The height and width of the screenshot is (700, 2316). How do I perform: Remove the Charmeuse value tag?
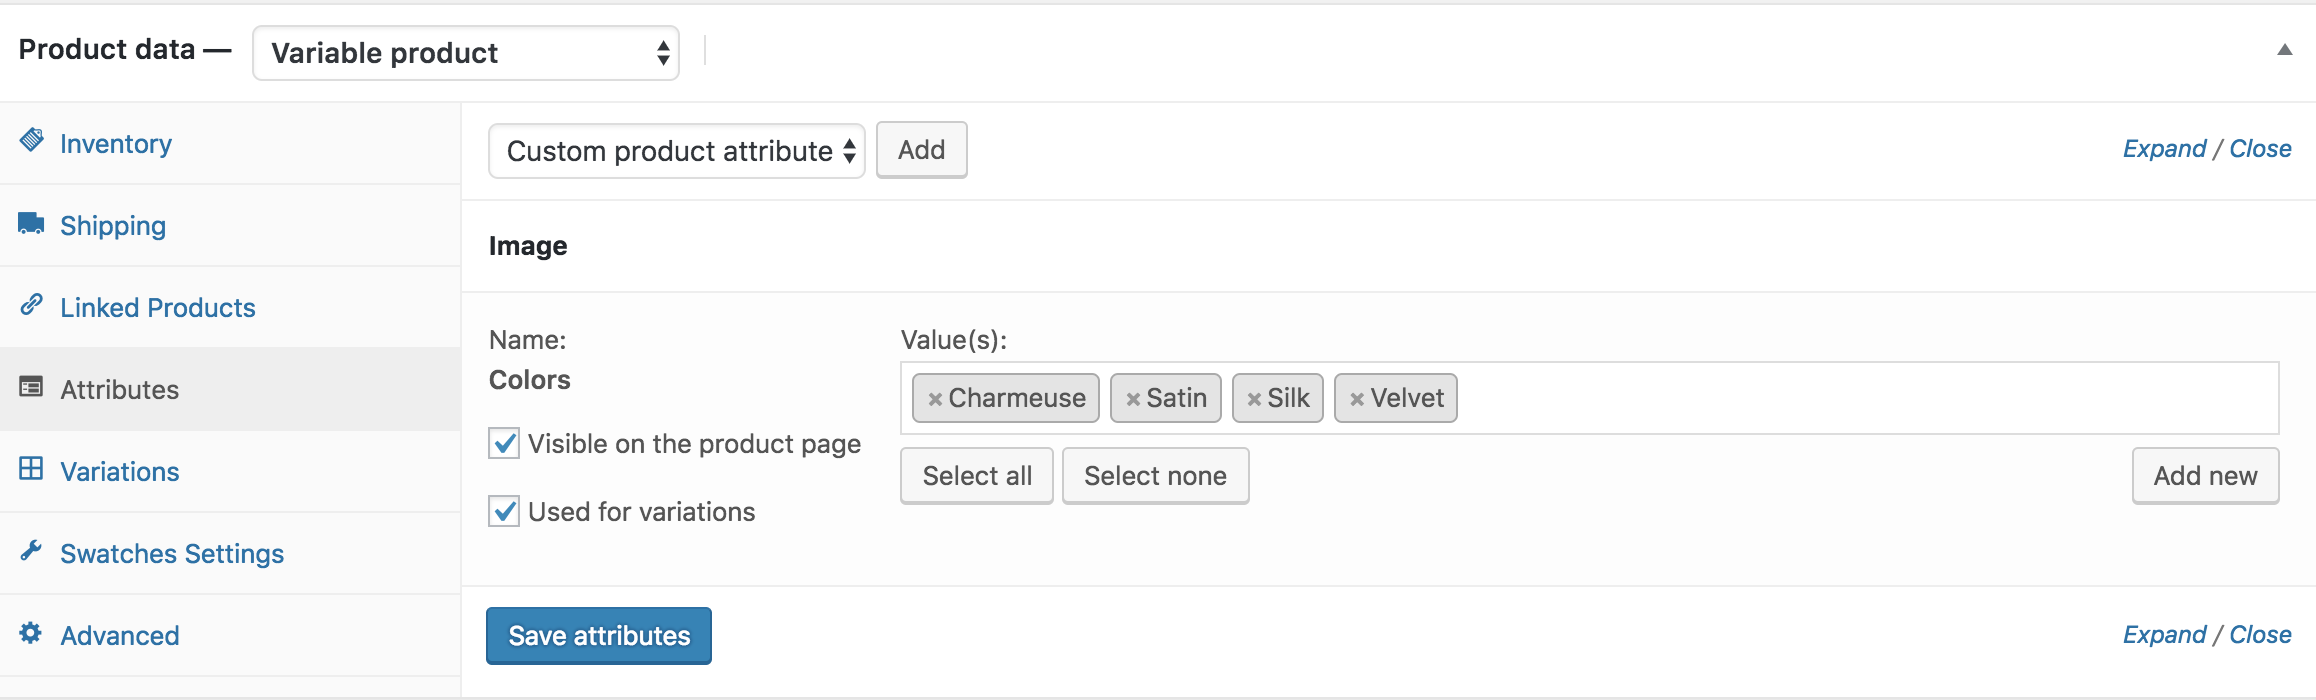[934, 397]
